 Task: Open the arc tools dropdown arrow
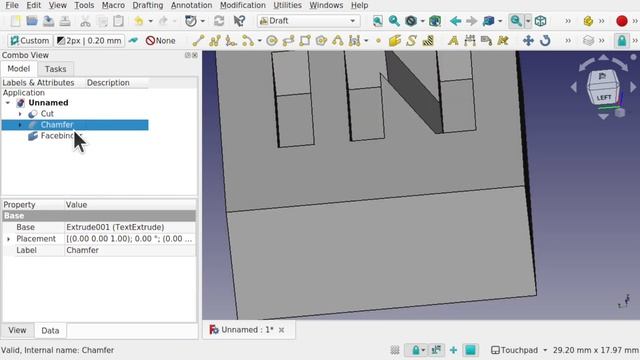point(259,40)
